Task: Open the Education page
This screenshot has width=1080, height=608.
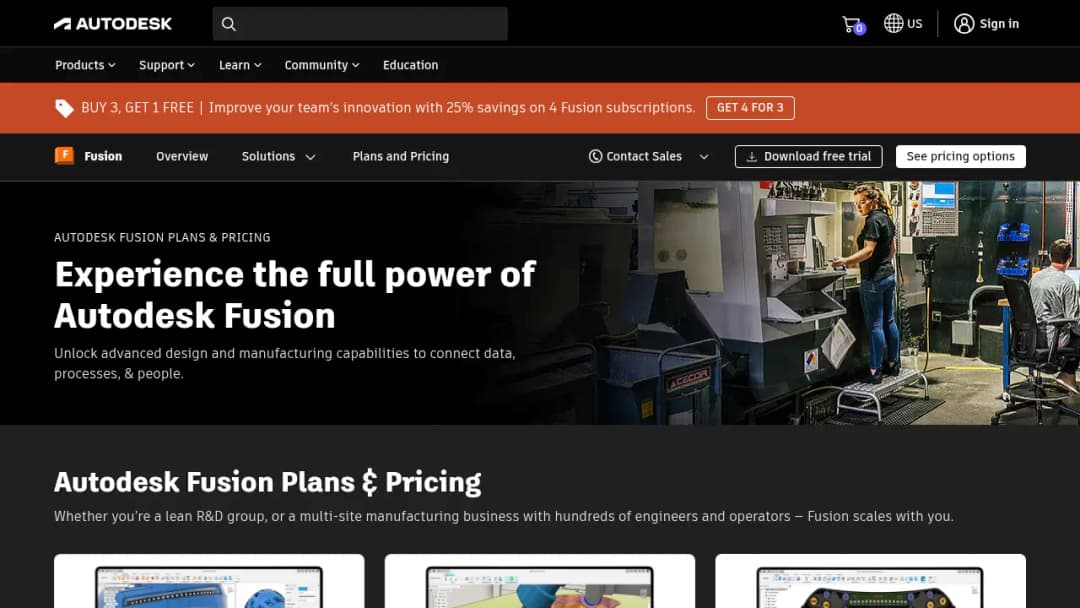Action: click(x=411, y=65)
